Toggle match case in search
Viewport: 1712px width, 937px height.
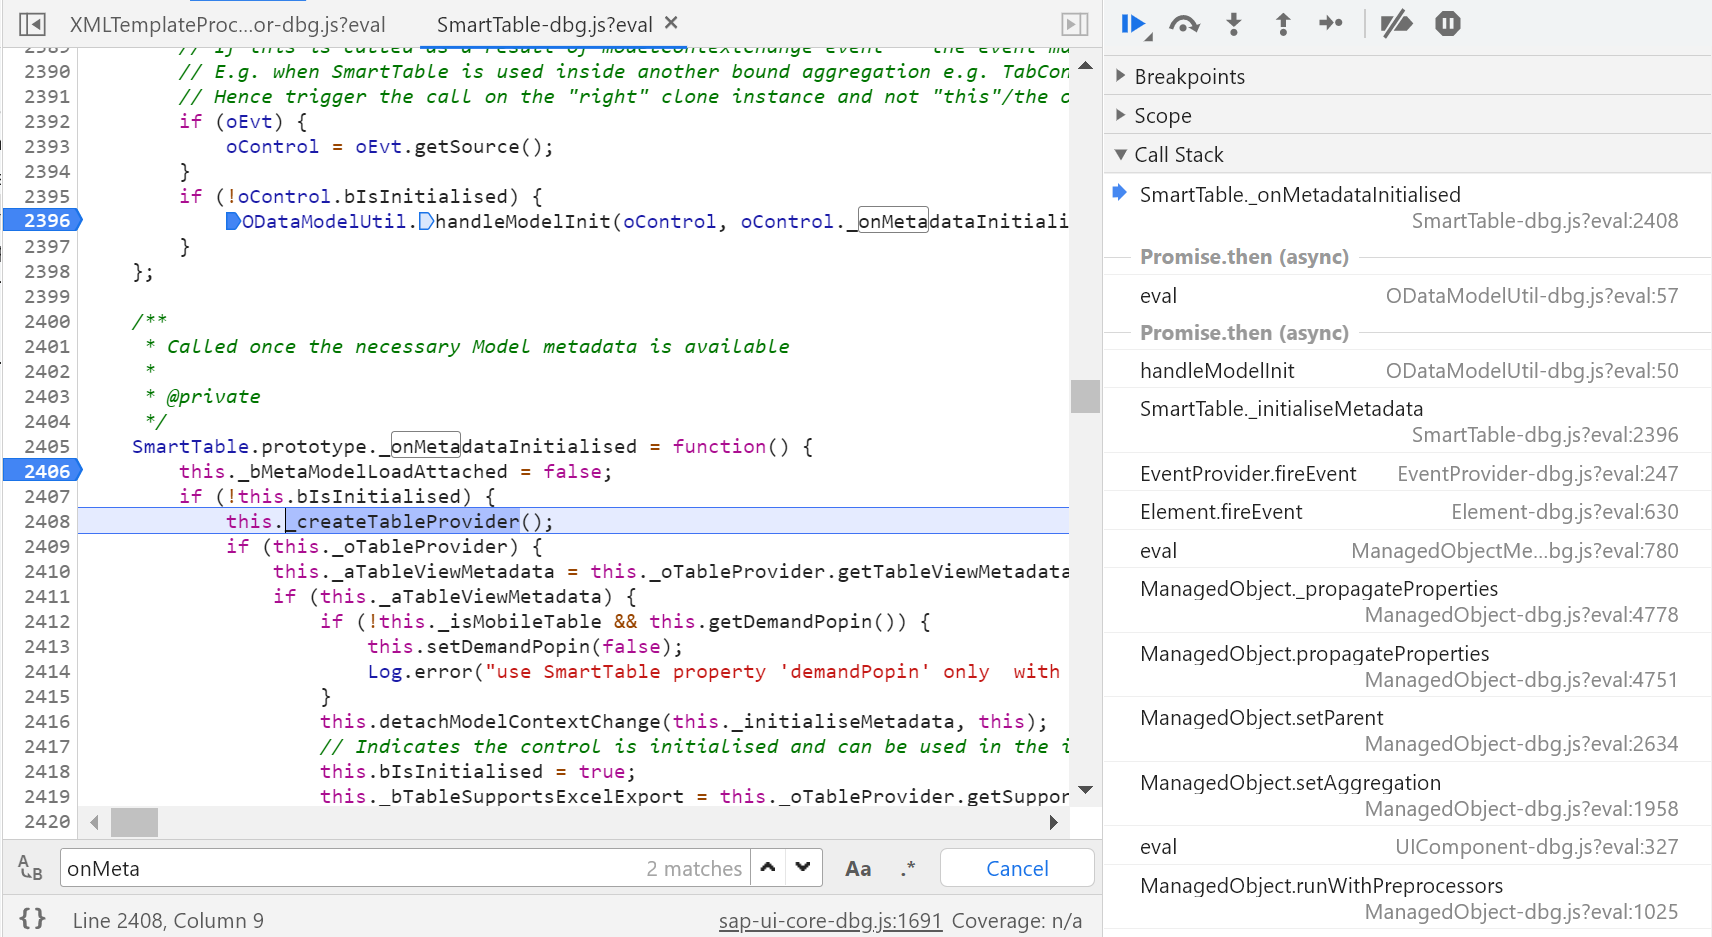[x=857, y=868]
